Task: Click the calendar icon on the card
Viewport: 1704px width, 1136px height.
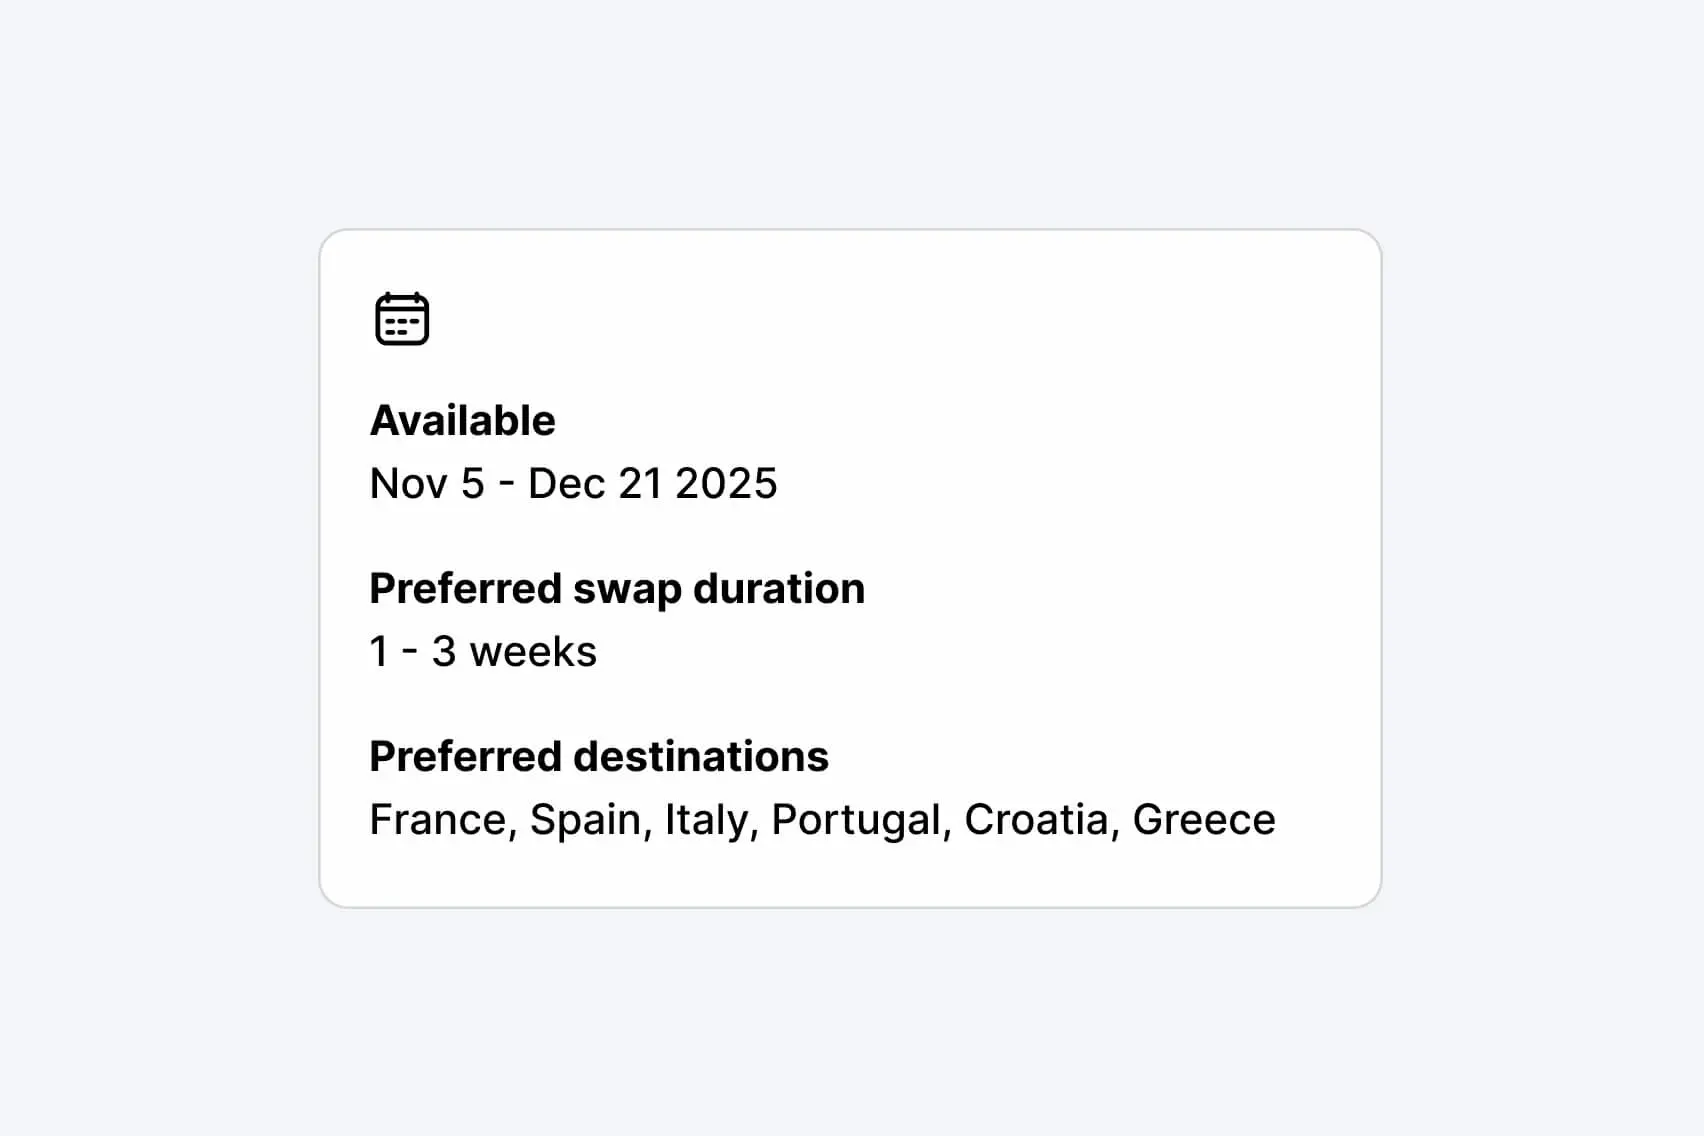Action: coord(402,319)
